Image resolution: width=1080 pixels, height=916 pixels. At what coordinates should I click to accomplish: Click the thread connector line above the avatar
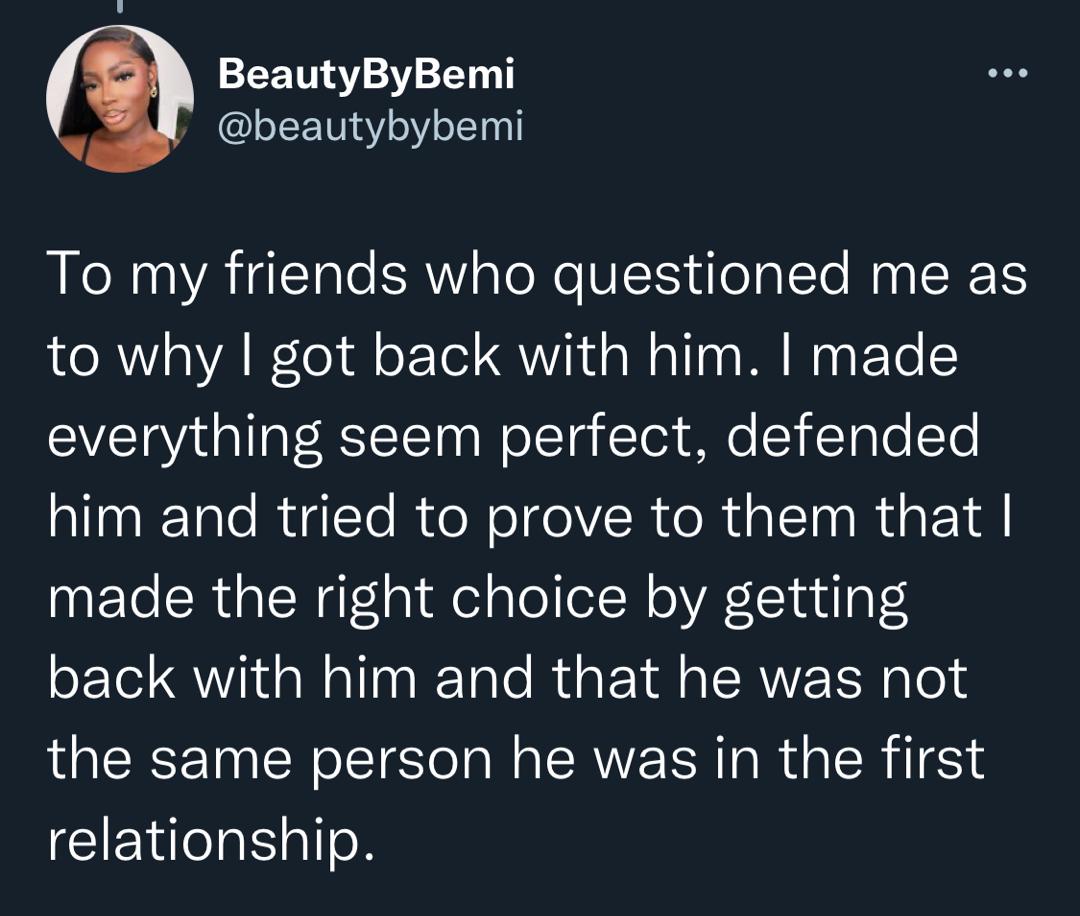pos(121,8)
